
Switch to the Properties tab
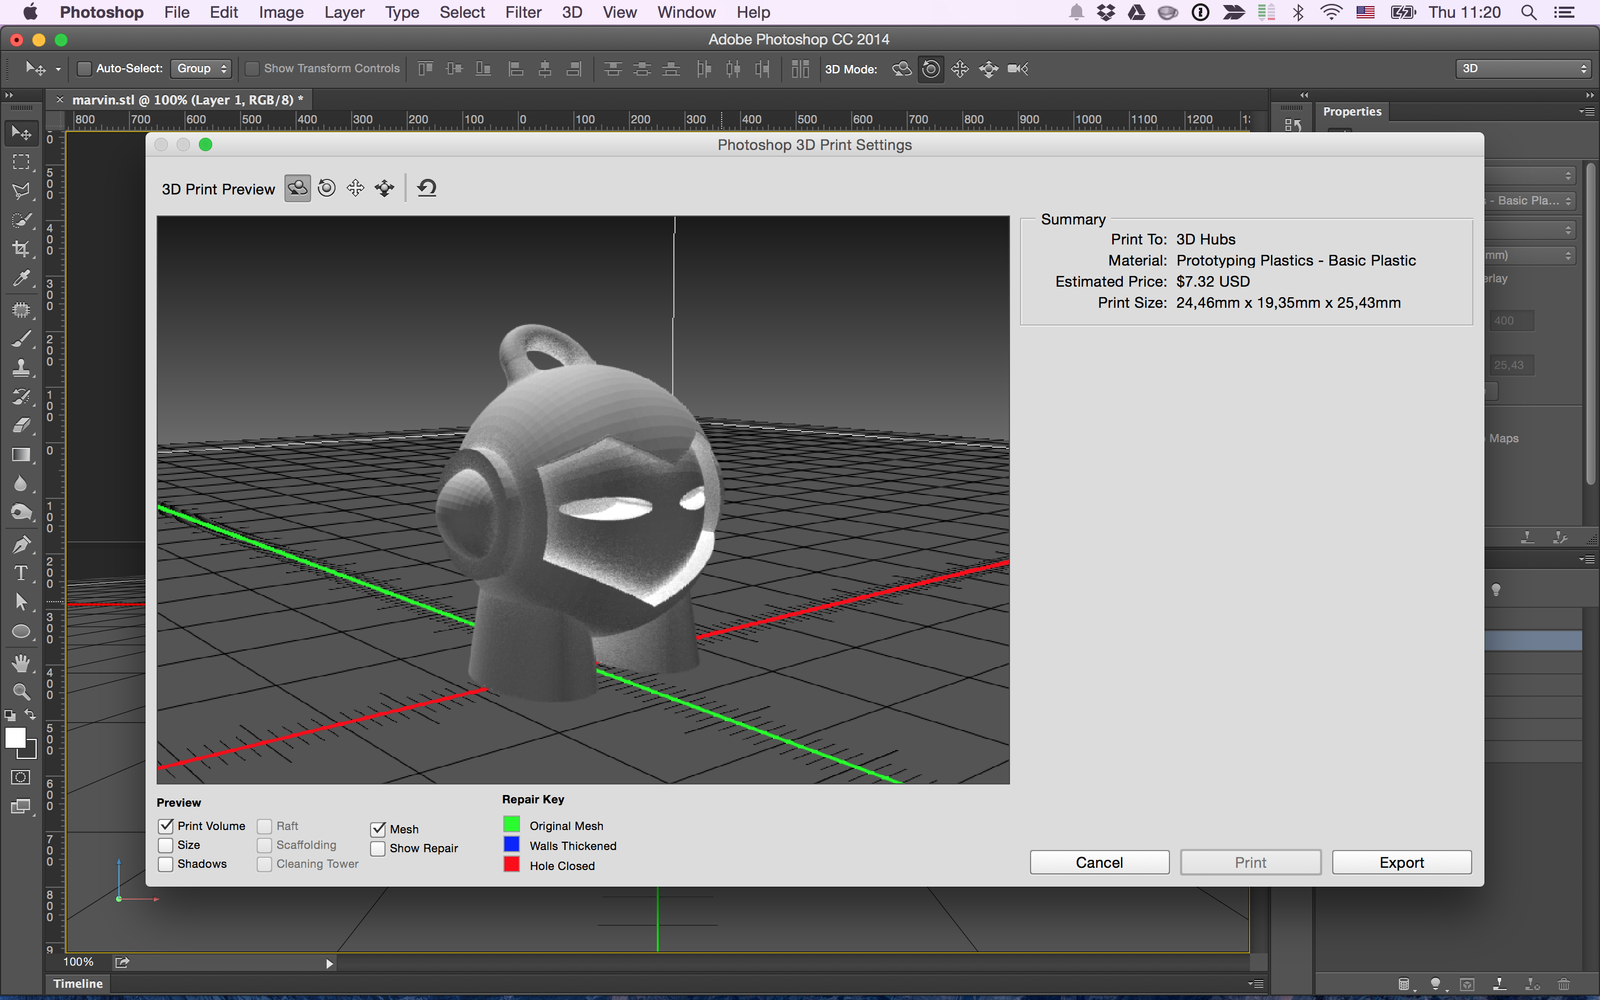click(x=1352, y=112)
